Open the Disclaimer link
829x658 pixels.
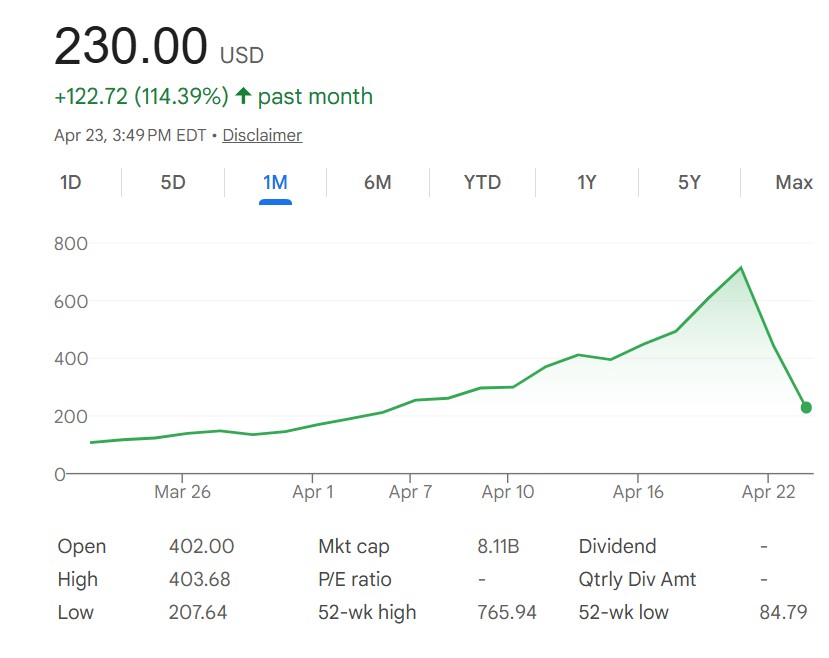click(x=262, y=135)
